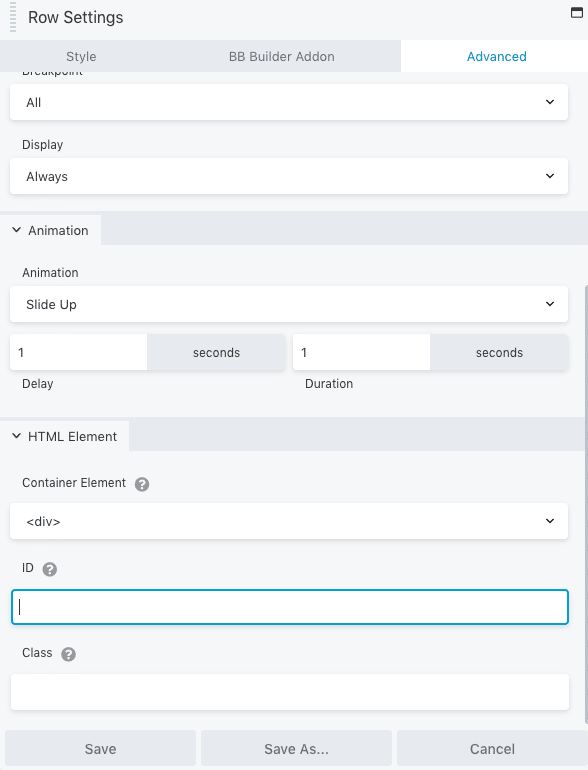Click the Delay seconds unit label
This screenshot has width=588, height=770.
click(216, 353)
